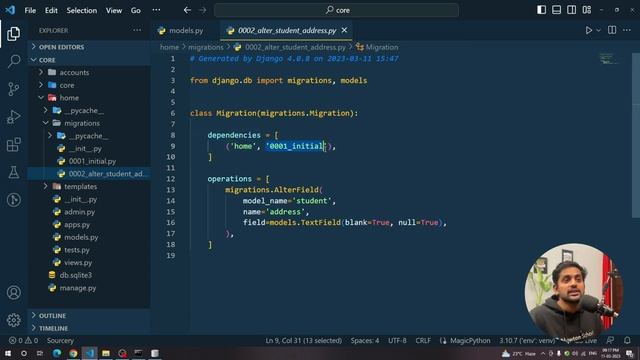Open Google Chrome from taskbar
Image resolution: width=640 pixels, height=360 pixels.
click(x=73, y=353)
